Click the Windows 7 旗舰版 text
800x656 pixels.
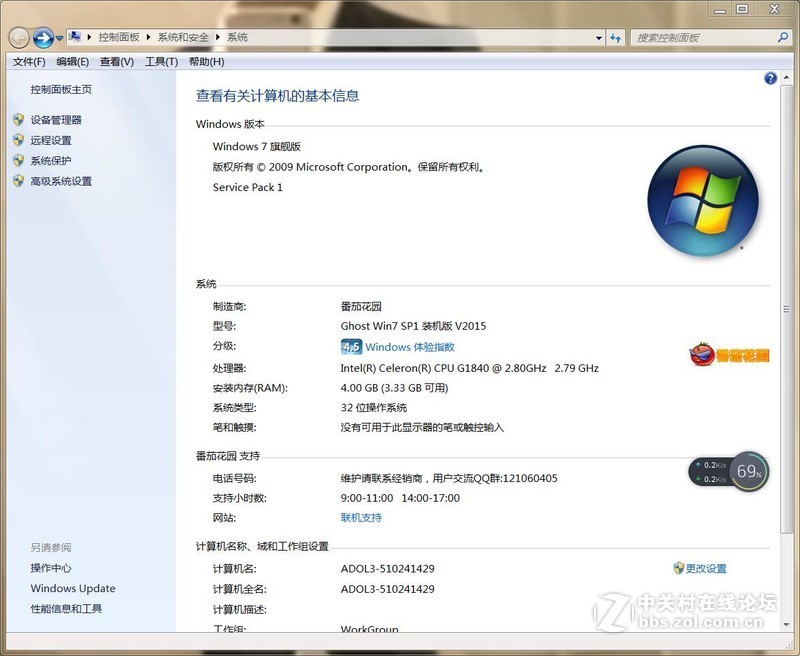pyautogui.click(x=257, y=146)
